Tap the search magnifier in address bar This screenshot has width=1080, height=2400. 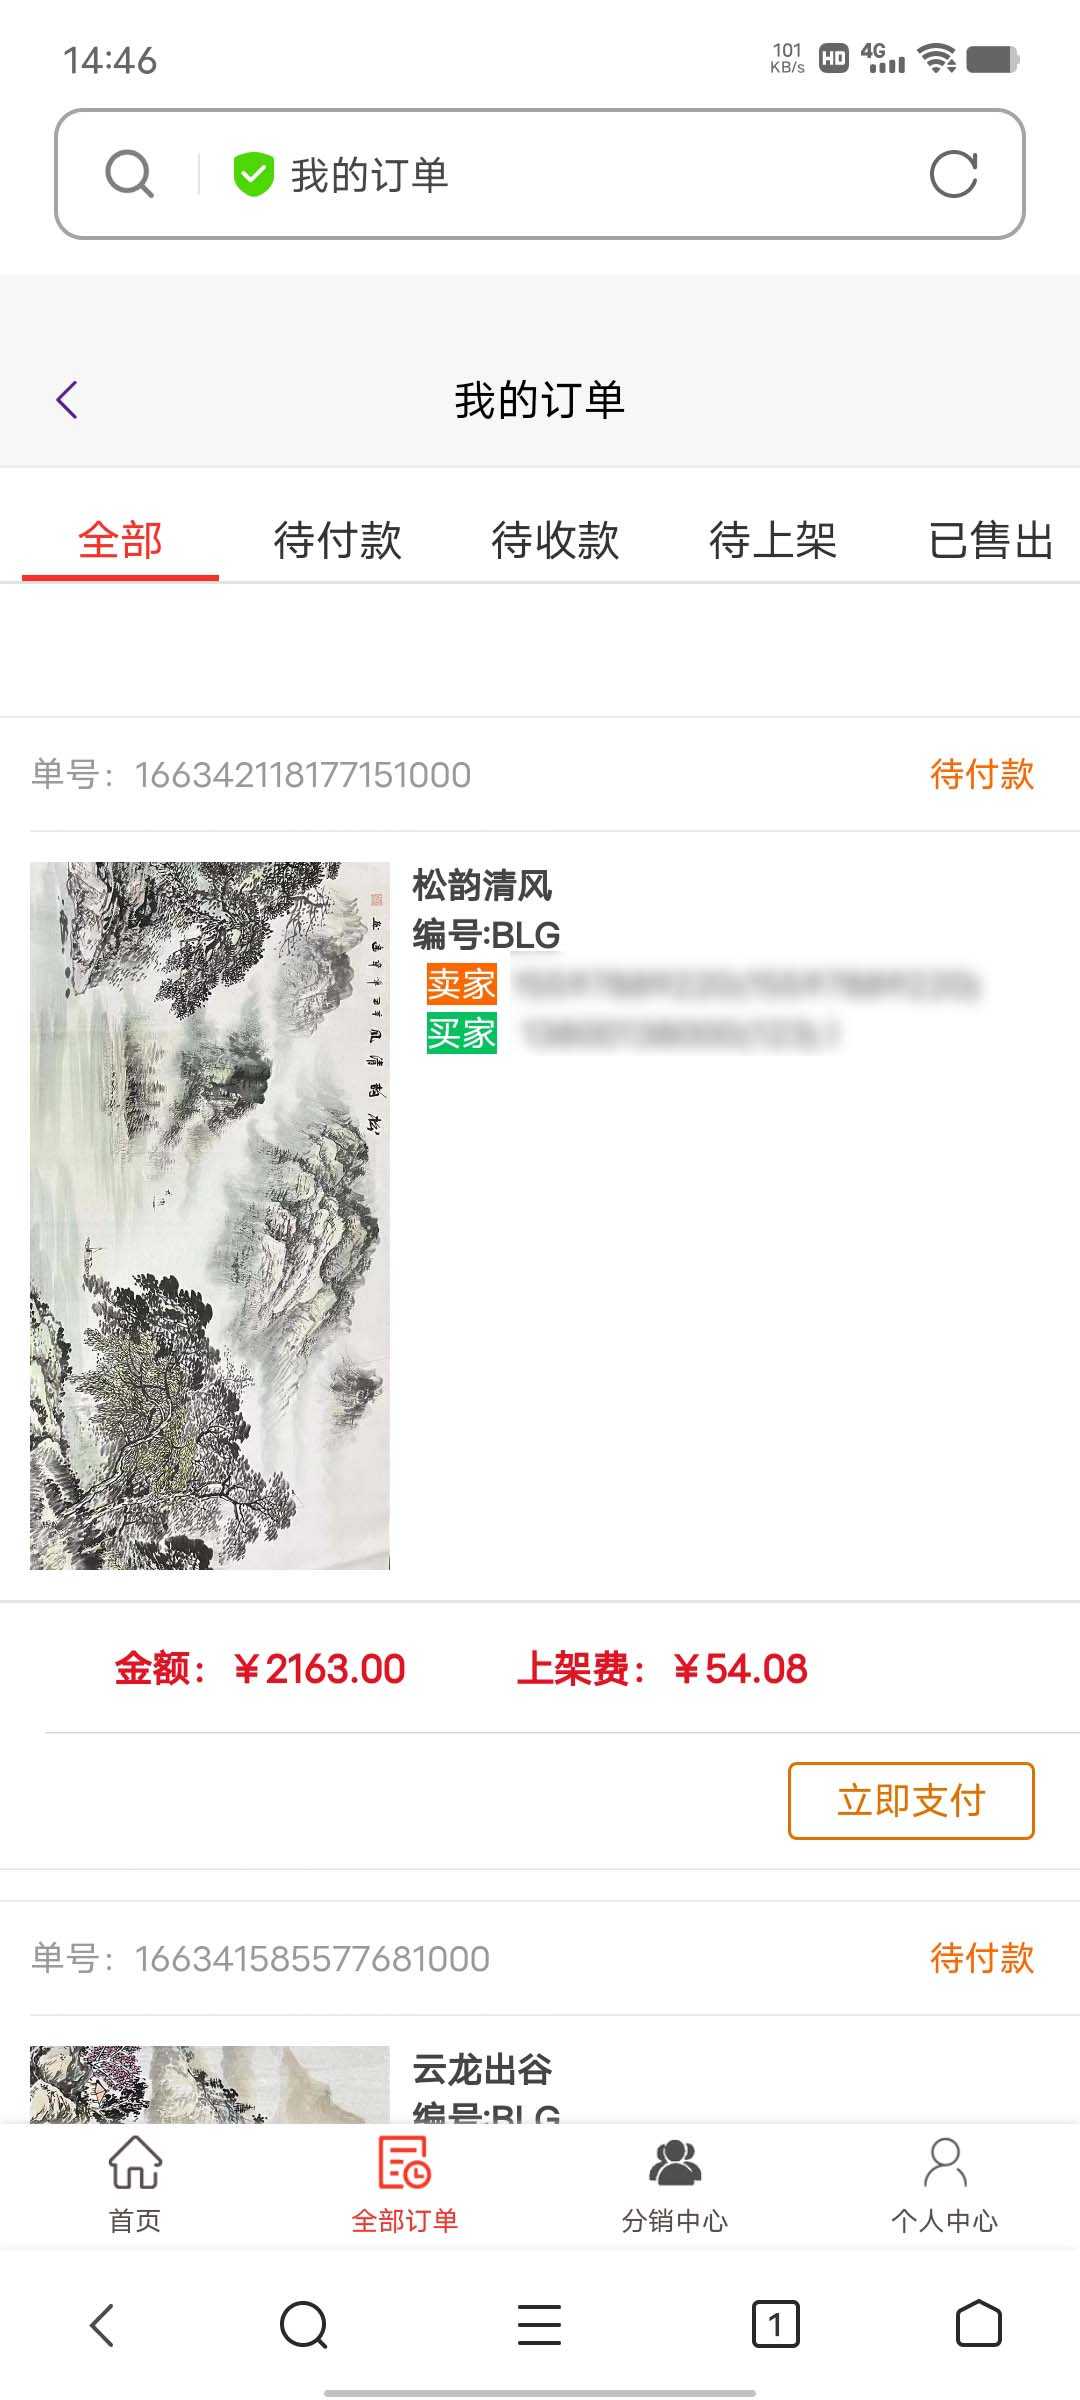130,175
